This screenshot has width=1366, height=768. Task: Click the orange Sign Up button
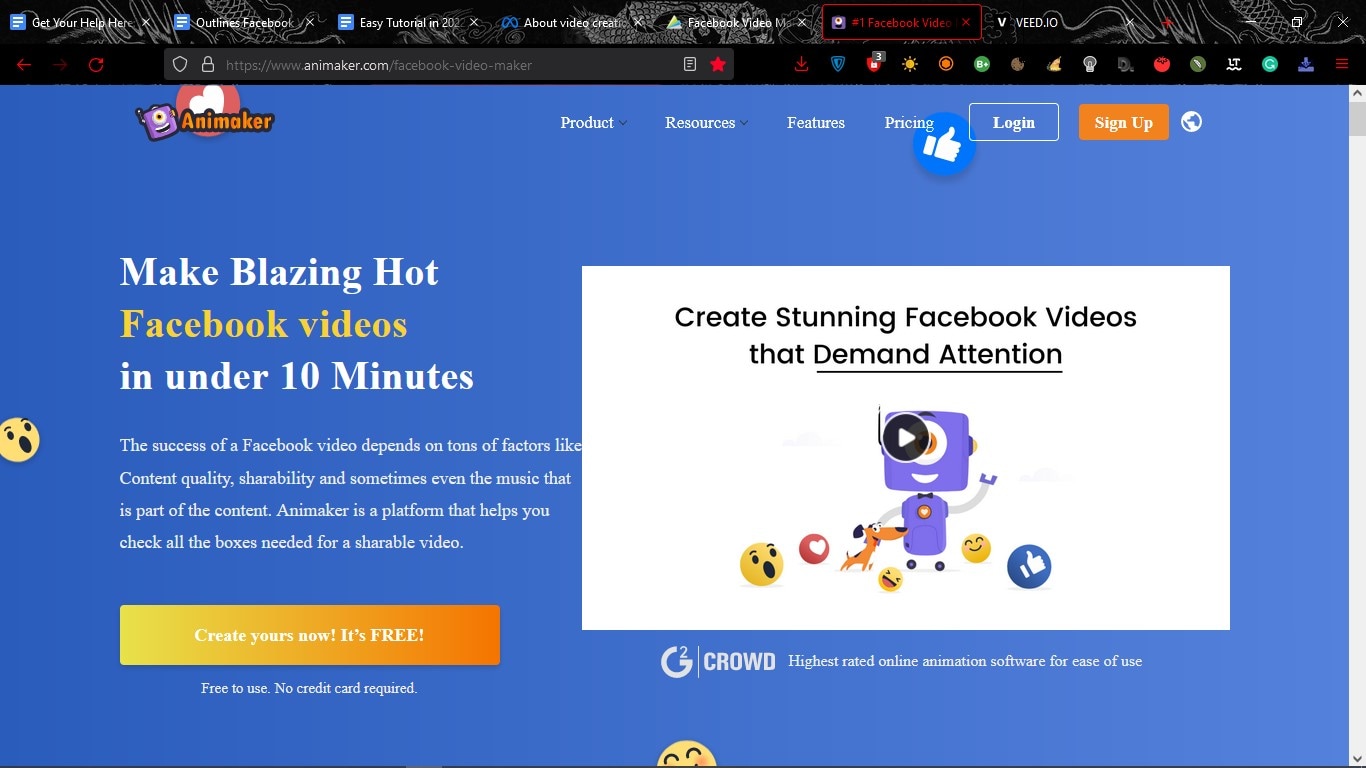[1124, 122]
